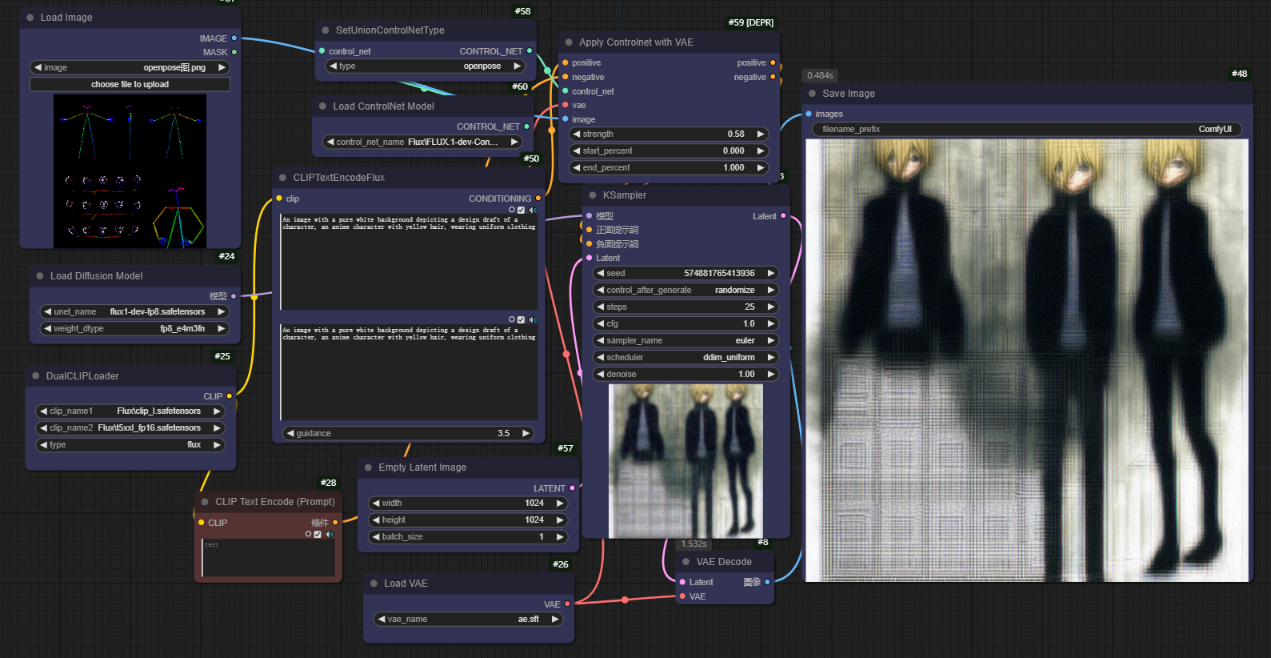Open the unet_name dropdown in Load Diffusion Model

[133, 311]
